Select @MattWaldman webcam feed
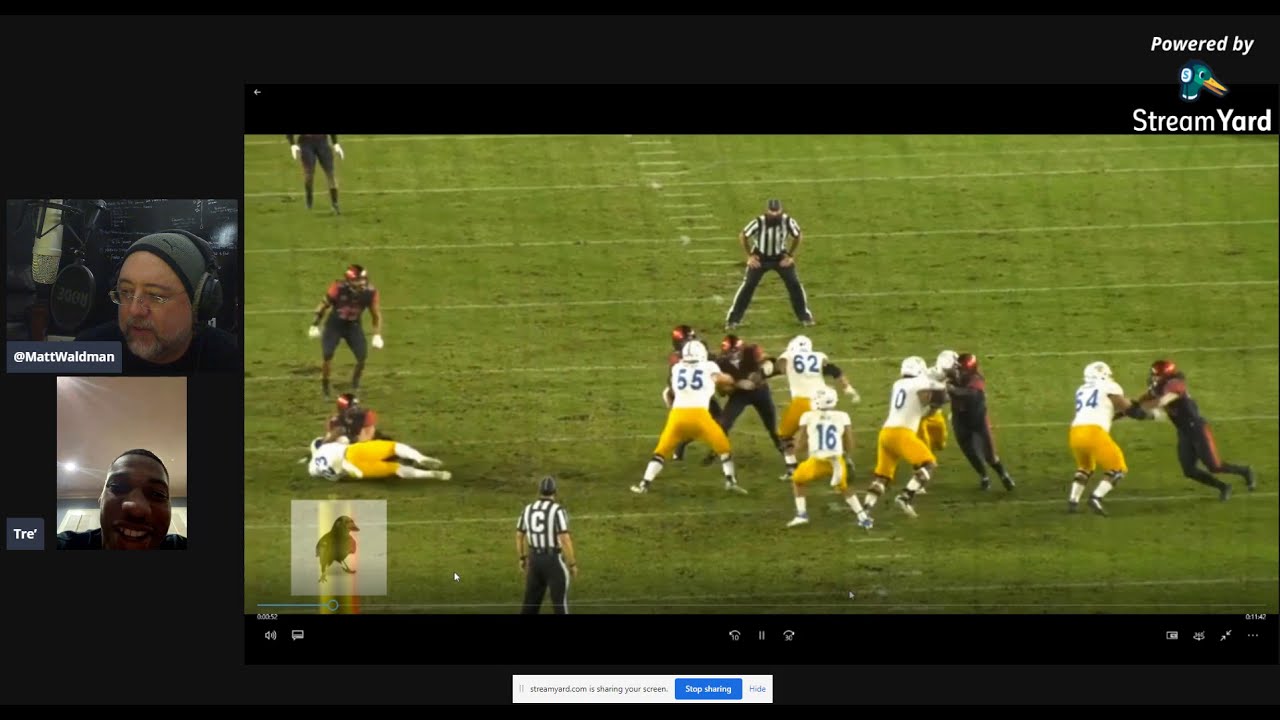Viewport: 1280px width, 720px height. pyautogui.click(x=122, y=285)
